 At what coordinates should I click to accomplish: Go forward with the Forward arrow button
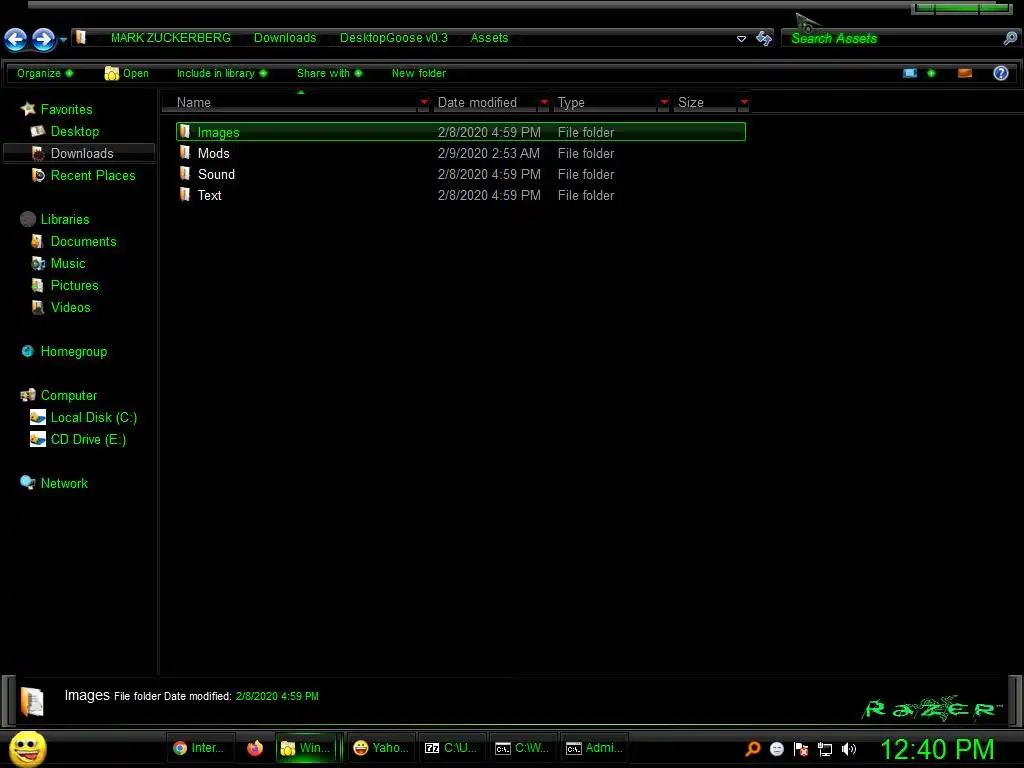coord(44,40)
